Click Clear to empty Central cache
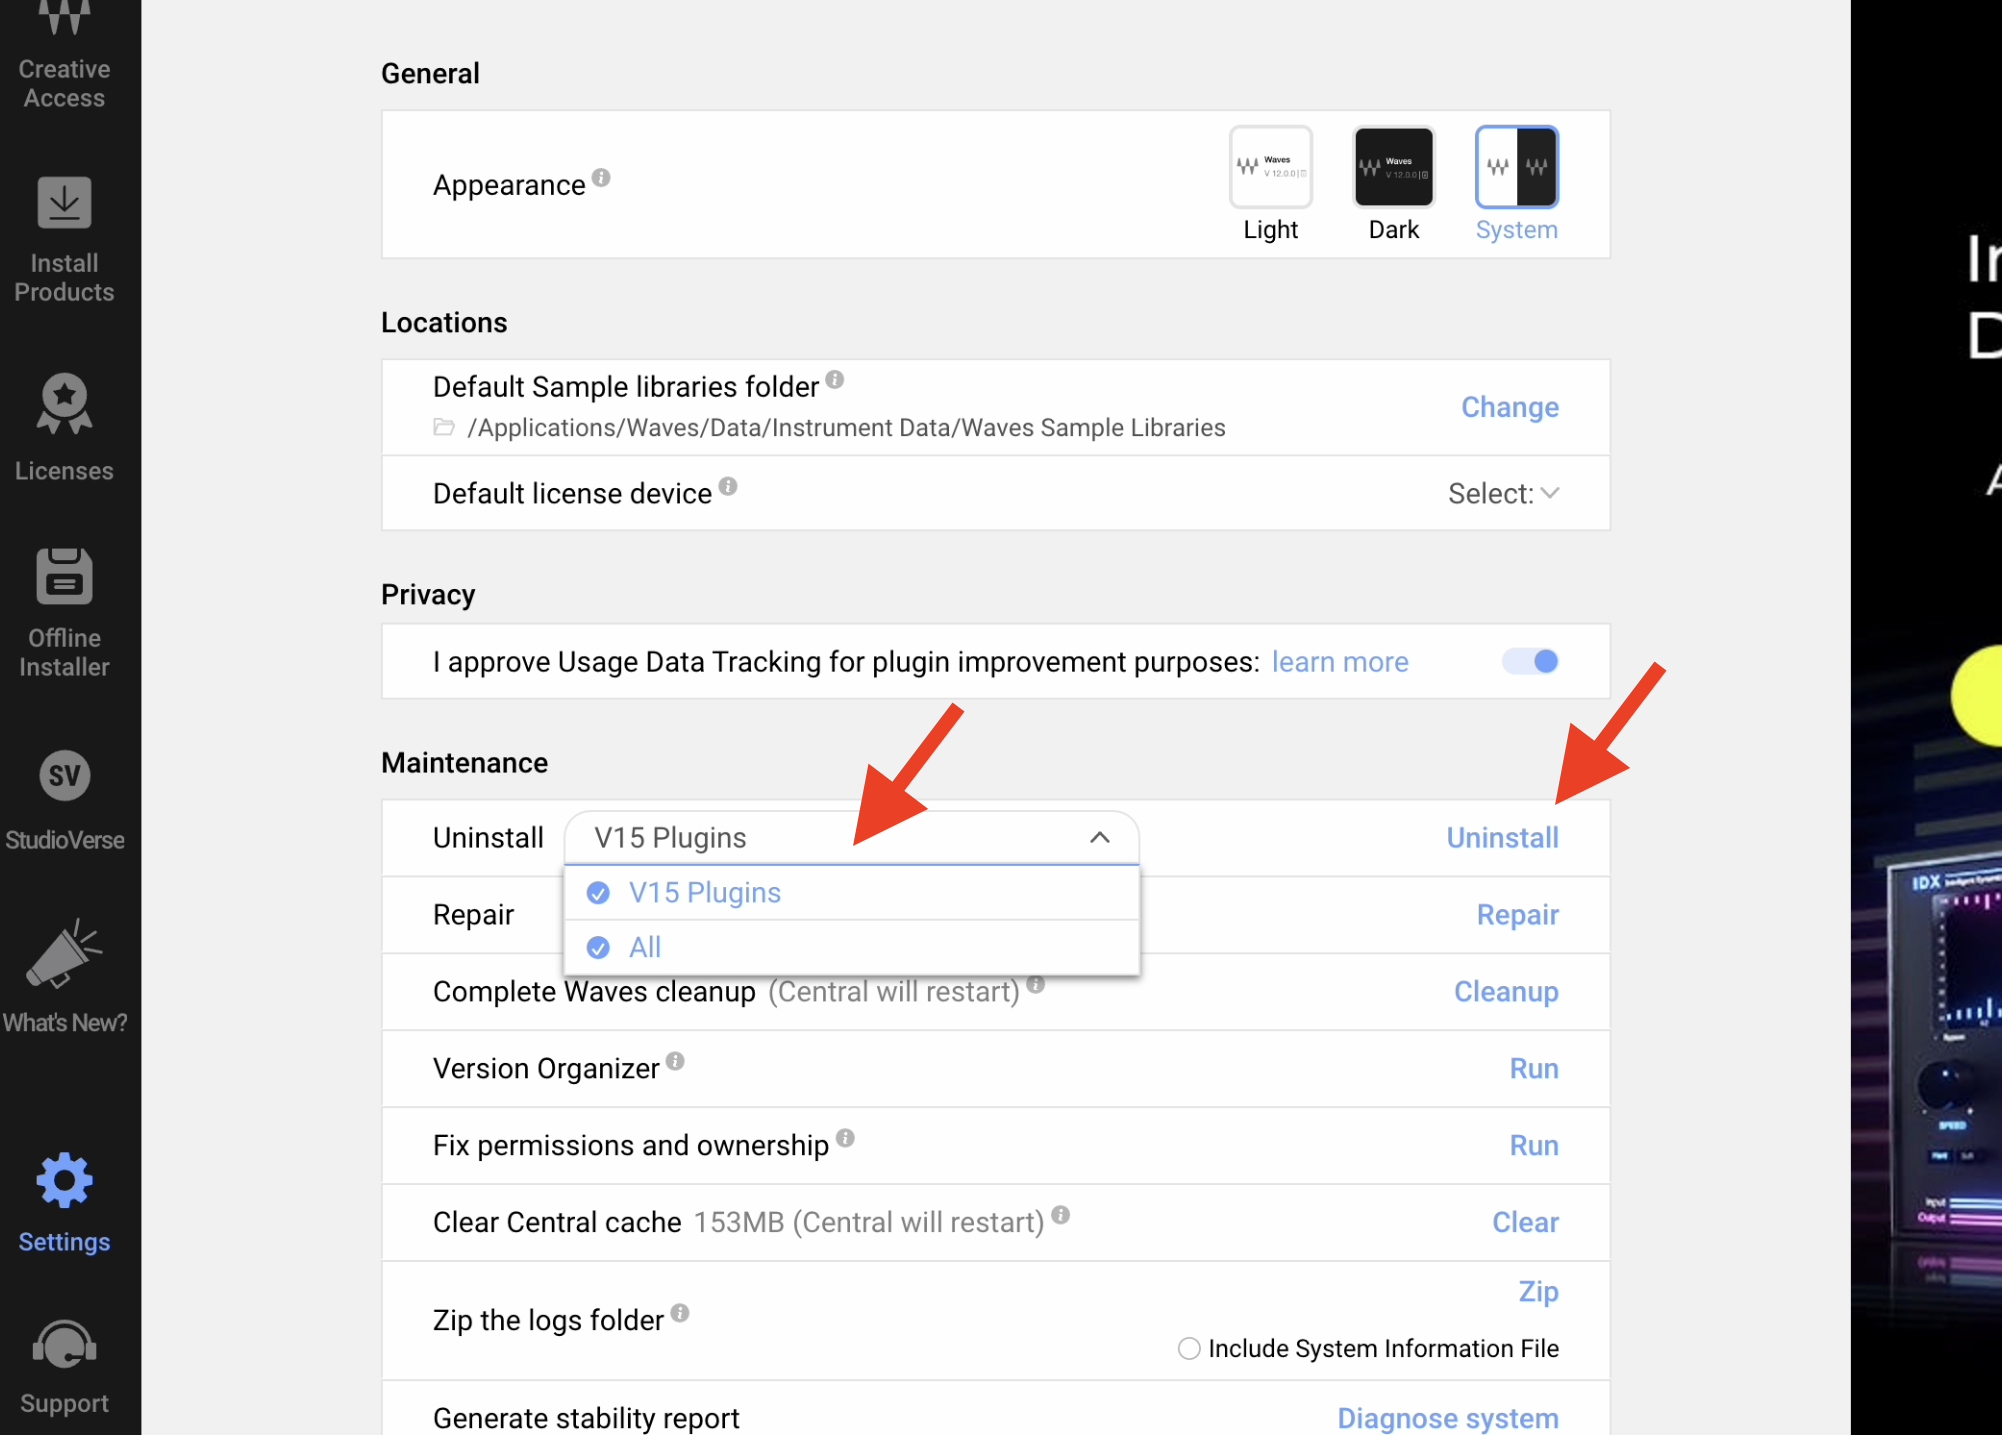Viewport: 2002px width, 1435px height. (x=1524, y=1222)
